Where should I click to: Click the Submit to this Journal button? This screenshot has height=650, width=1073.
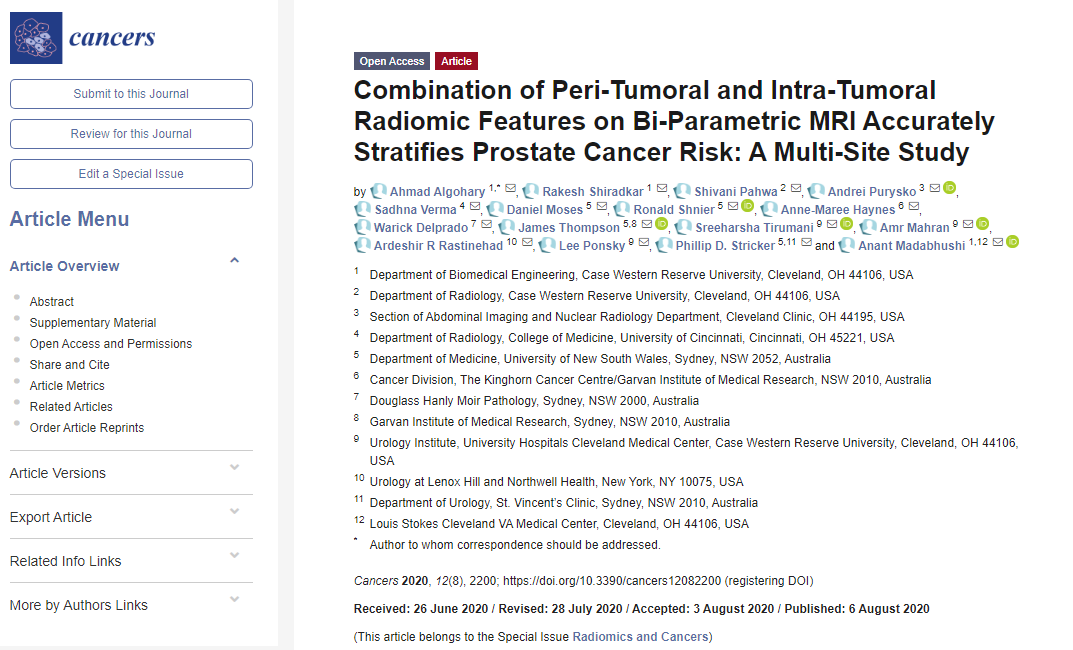click(130, 94)
